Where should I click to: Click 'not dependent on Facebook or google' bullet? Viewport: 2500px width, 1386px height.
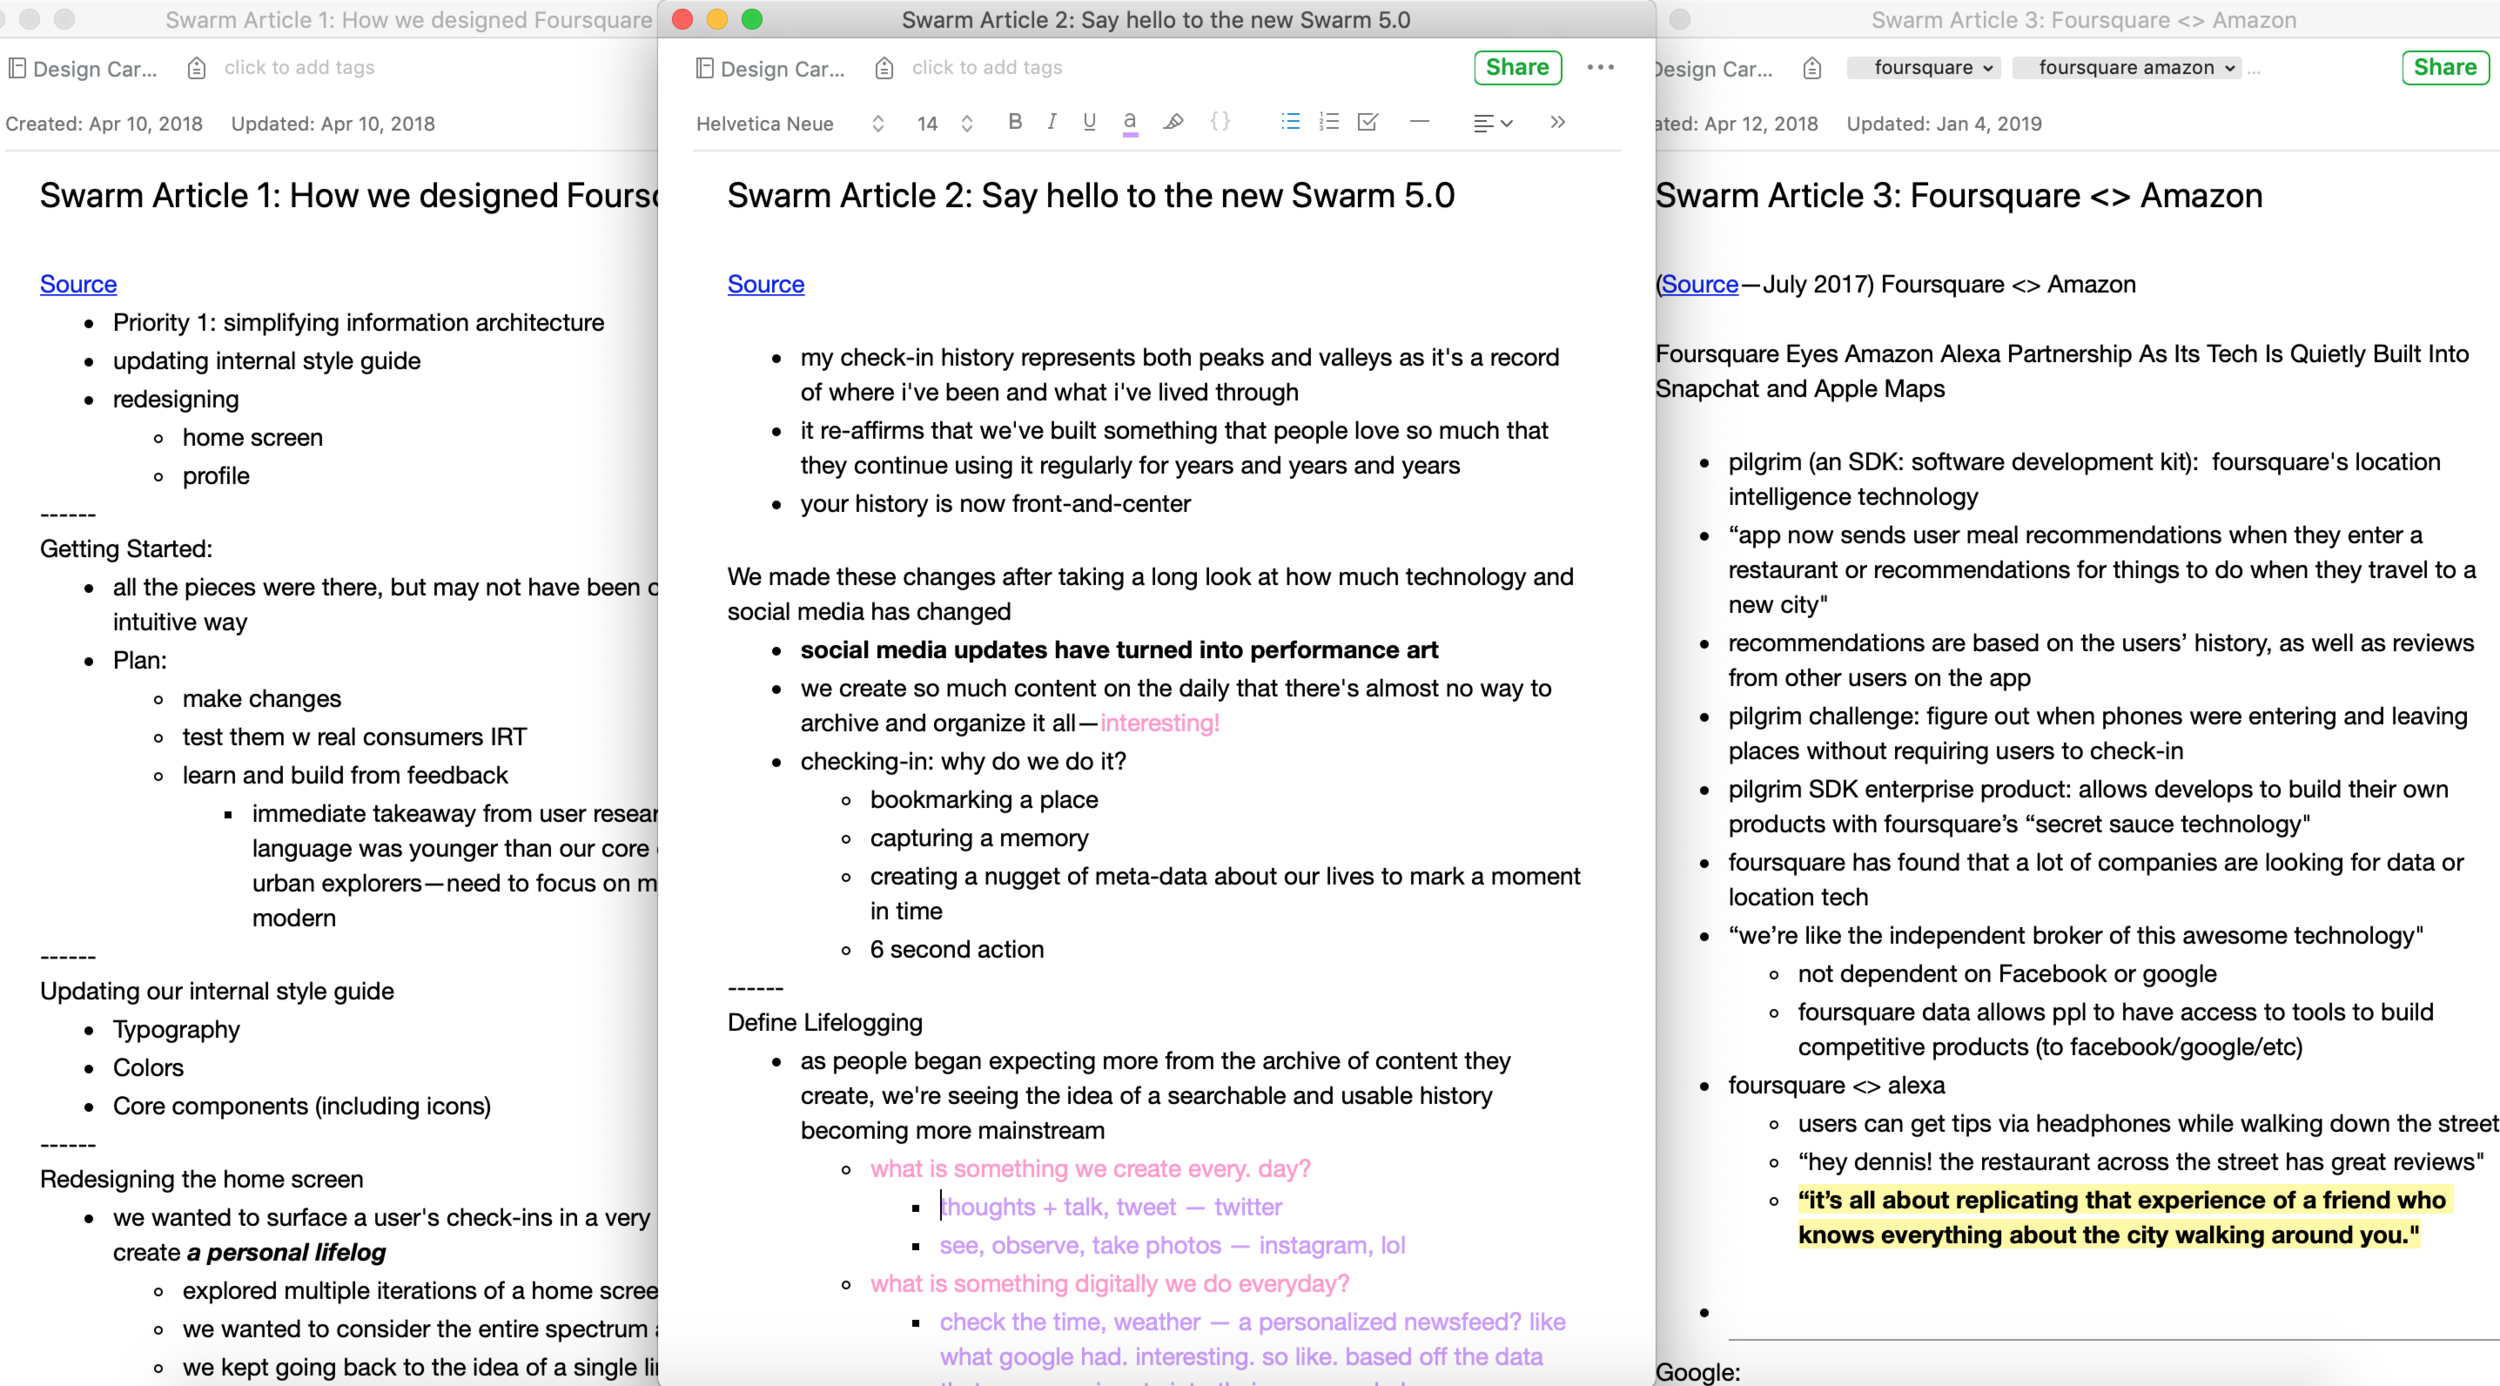pyautogui.click(x=2007, y=974)
